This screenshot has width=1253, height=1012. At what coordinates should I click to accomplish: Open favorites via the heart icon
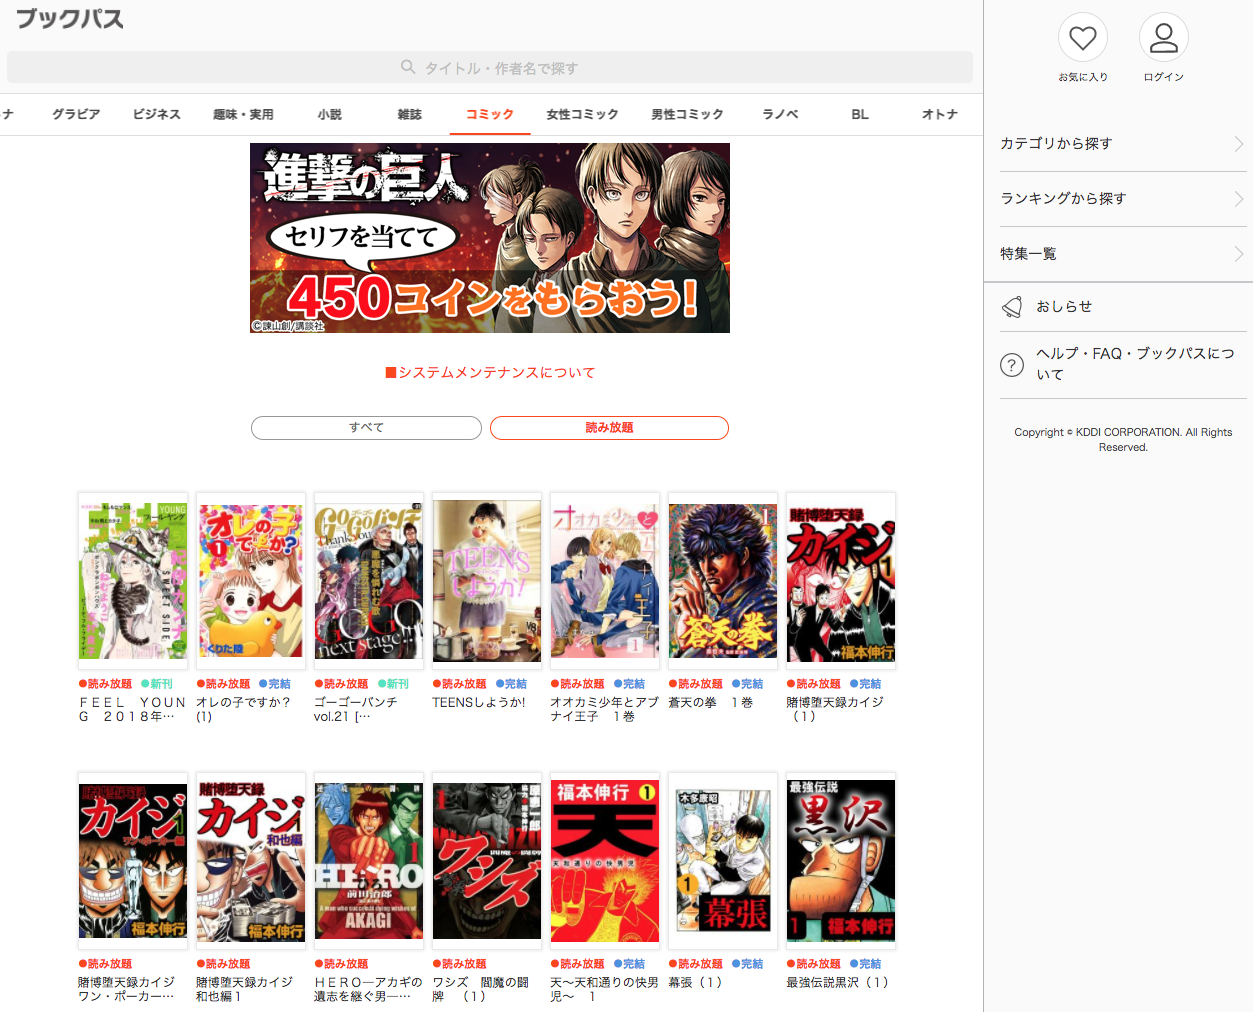1083,38
